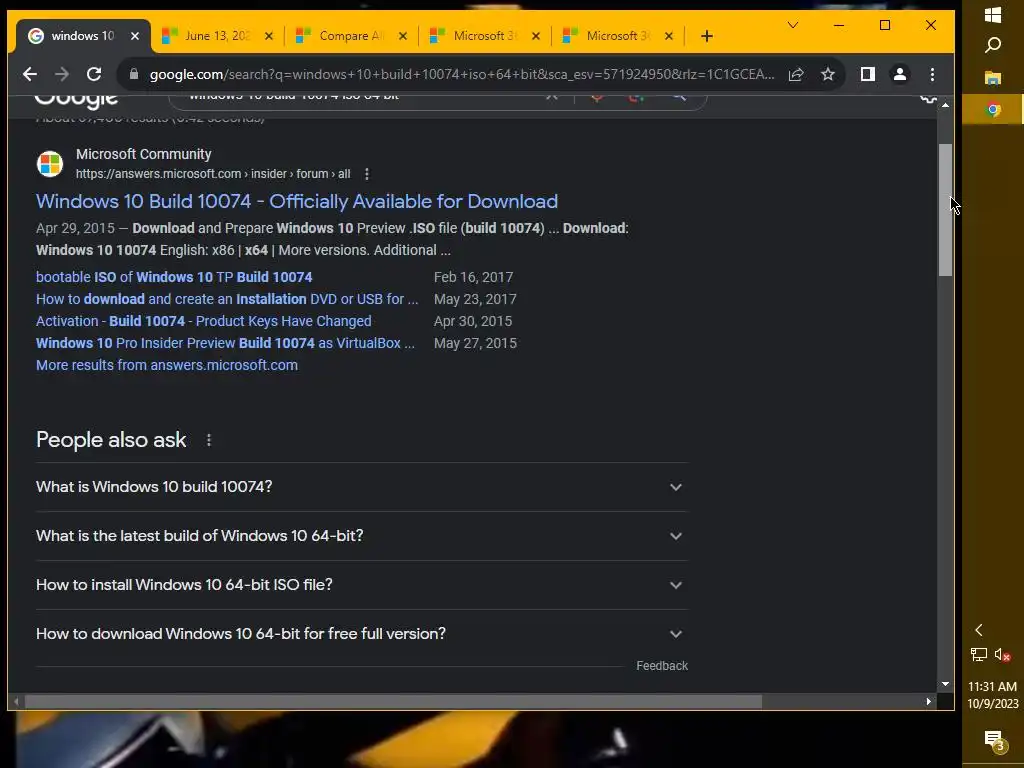Viewport: 1024px width, 768px height.
Task: Click 'More results from answers.microsoft.com'
Action: [x=167, y=365]
